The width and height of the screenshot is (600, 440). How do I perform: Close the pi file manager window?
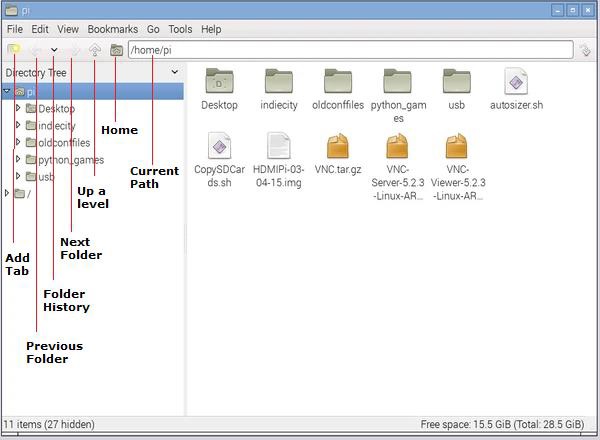(x=588, y=10)
